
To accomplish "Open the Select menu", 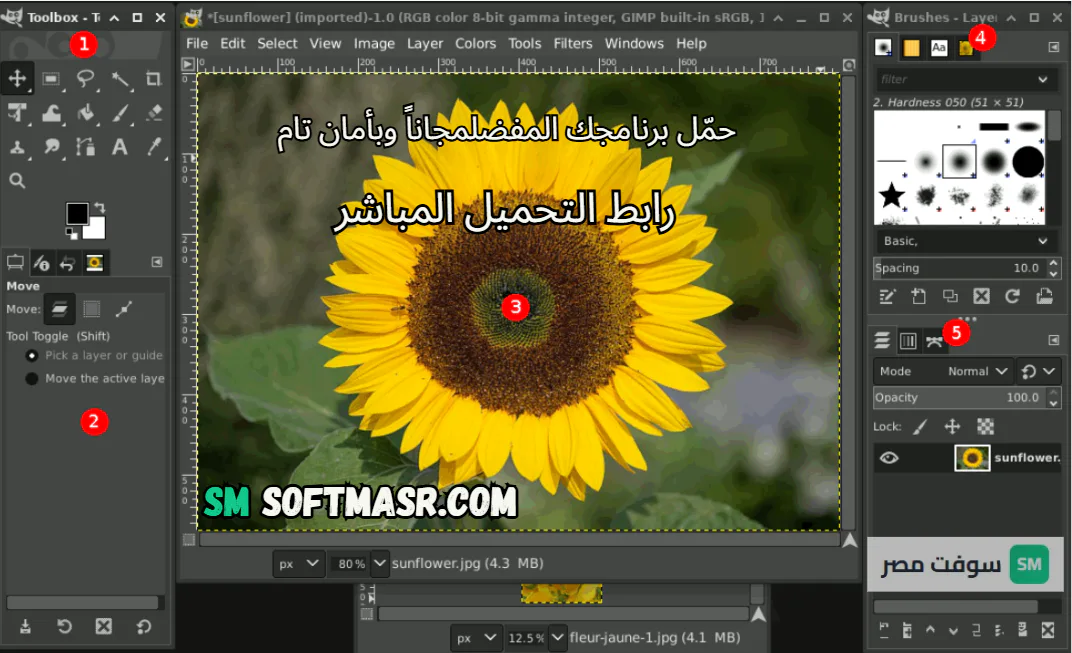I will tap(277, 43).
